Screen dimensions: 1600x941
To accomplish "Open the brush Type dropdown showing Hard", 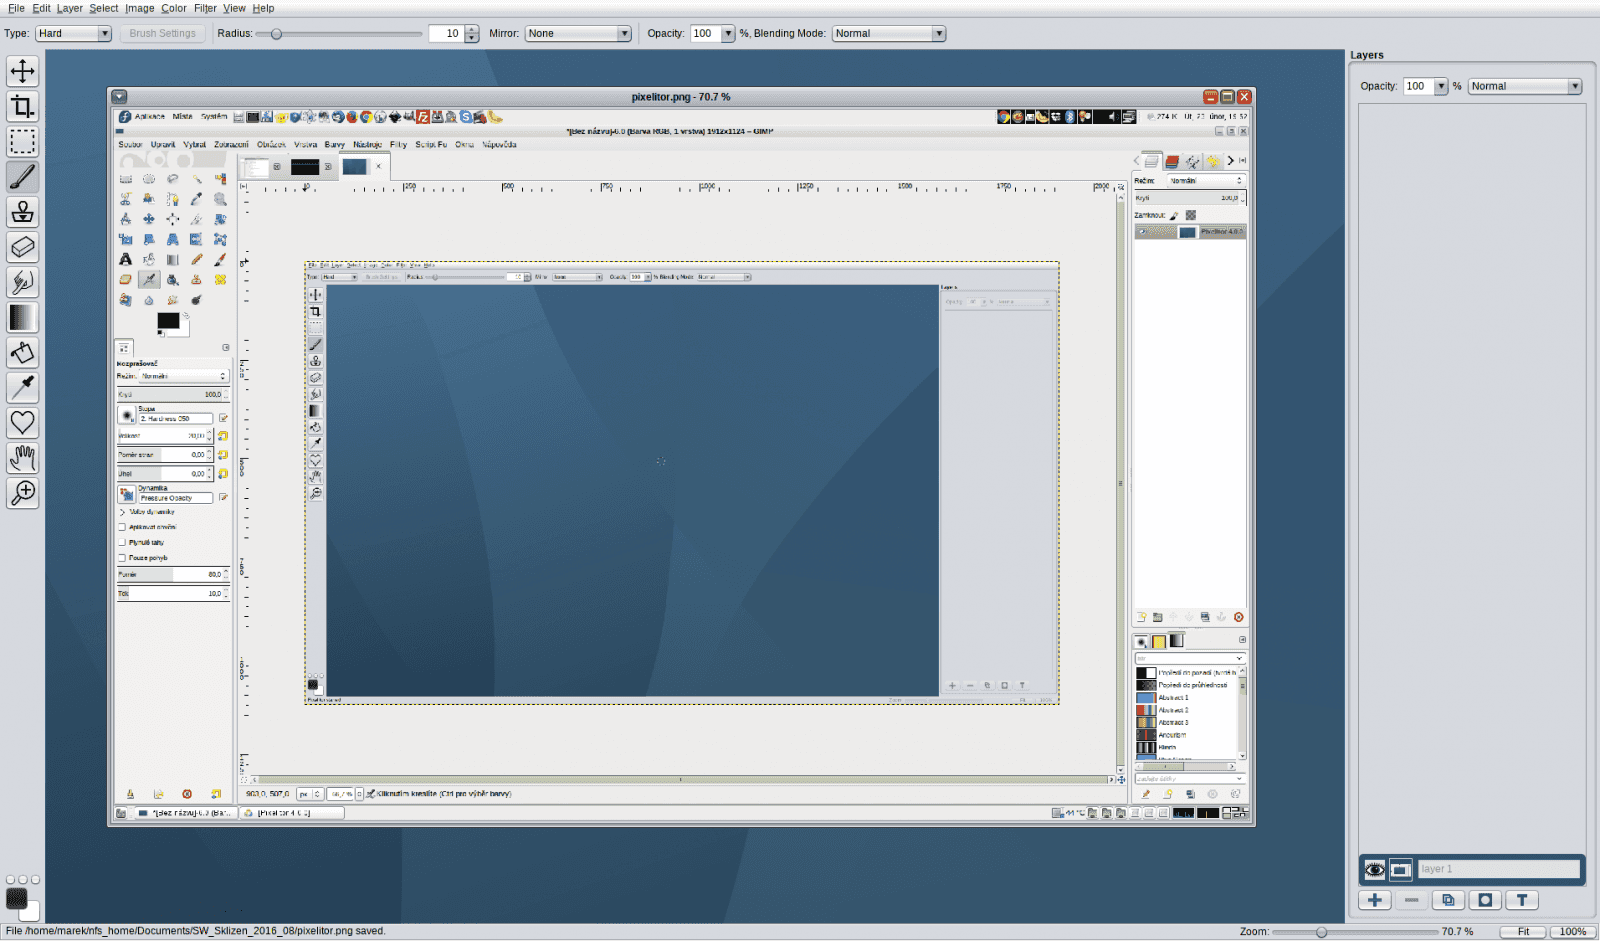I will click(x=73, y=33).
